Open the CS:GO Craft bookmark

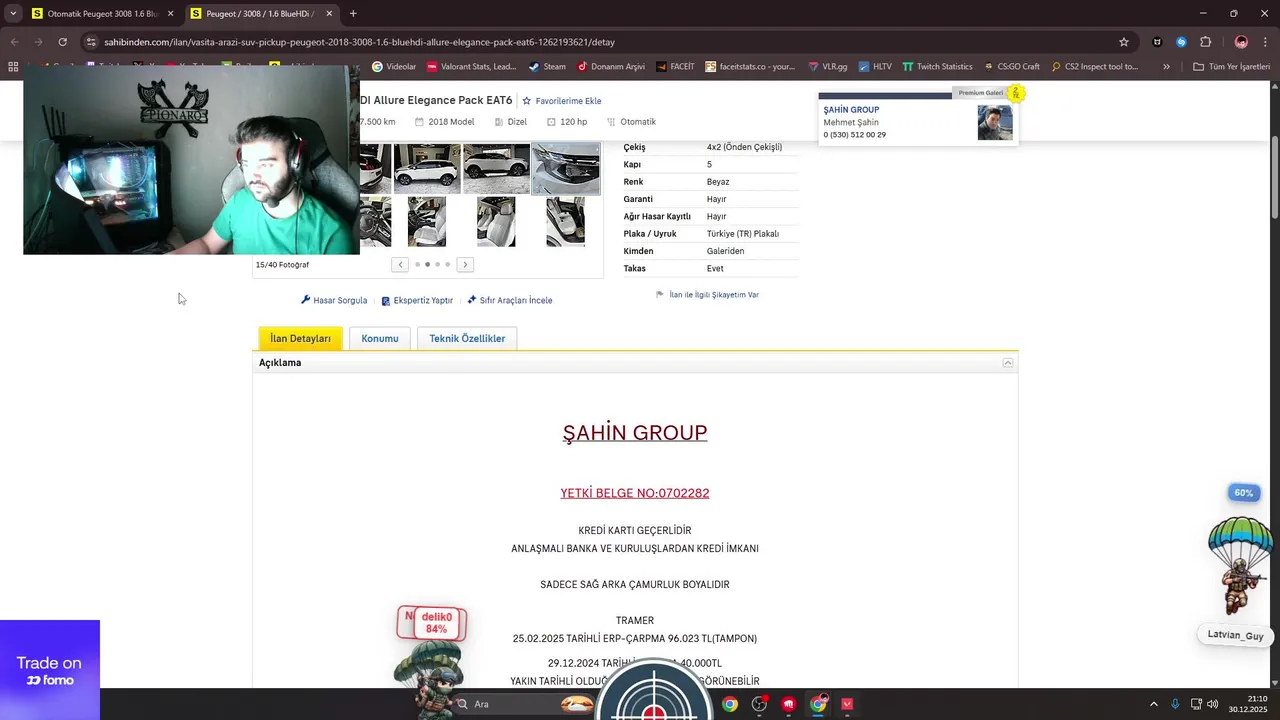(x=1011, y=67)
